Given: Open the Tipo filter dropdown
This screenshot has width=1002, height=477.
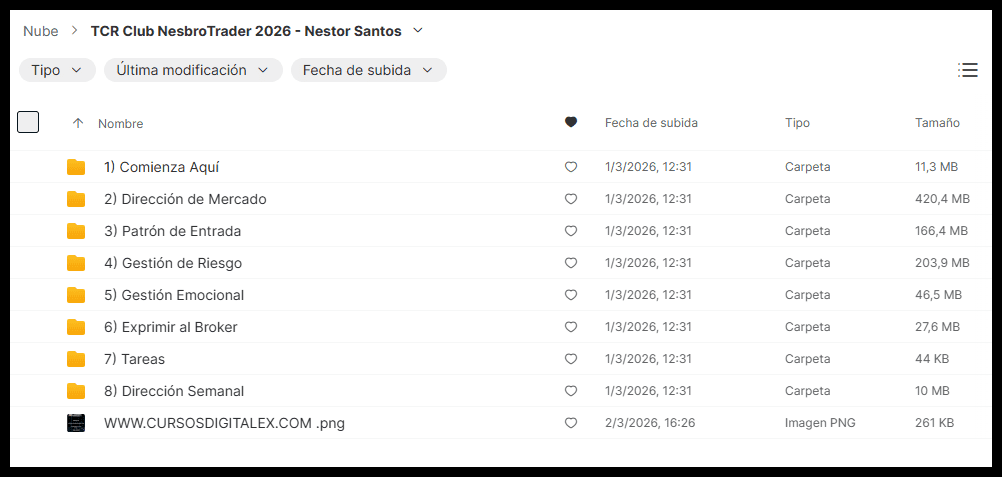Looking at the screenshot, I should click(x=57, y=70).
